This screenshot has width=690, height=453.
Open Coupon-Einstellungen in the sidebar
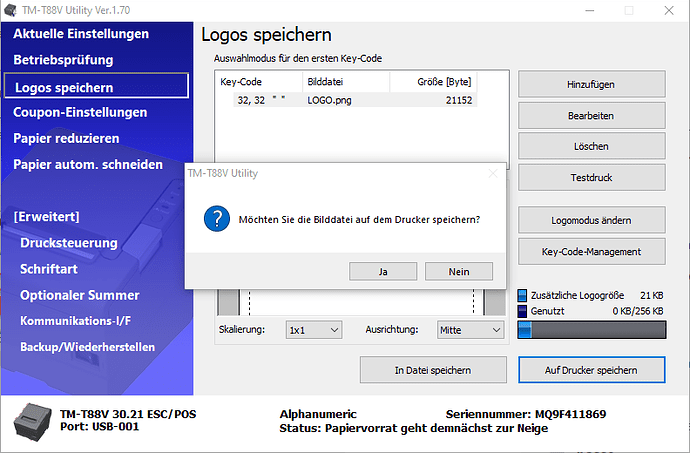(x=80, y=112)
